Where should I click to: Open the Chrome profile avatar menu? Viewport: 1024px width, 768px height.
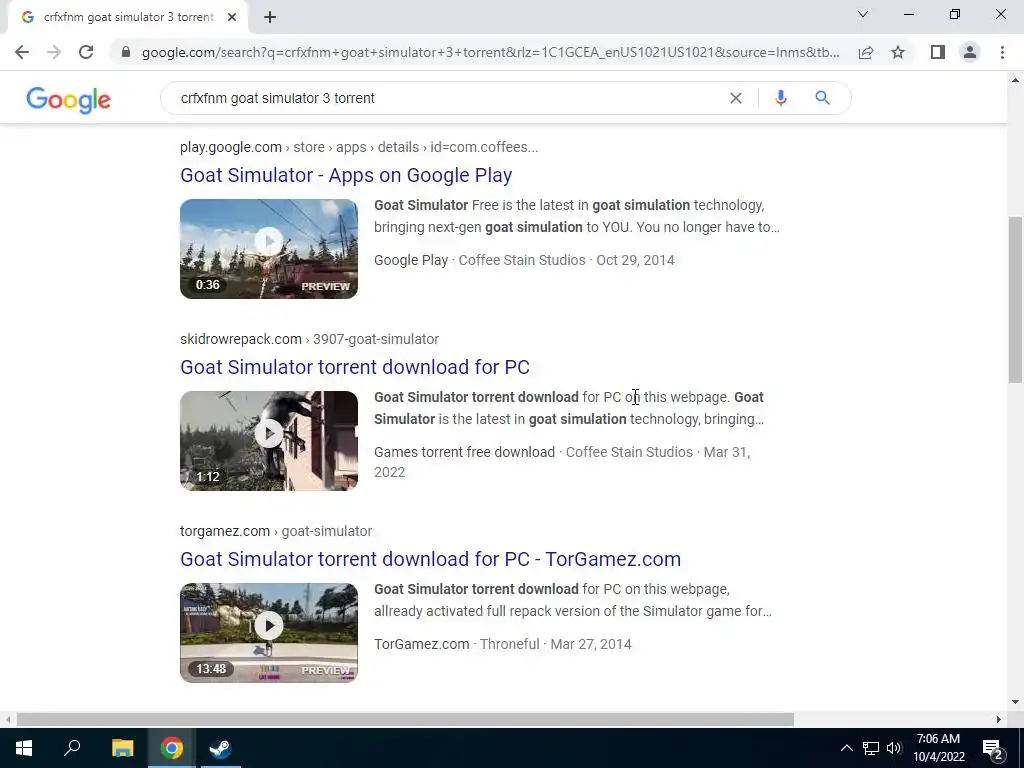click(970, 52)
